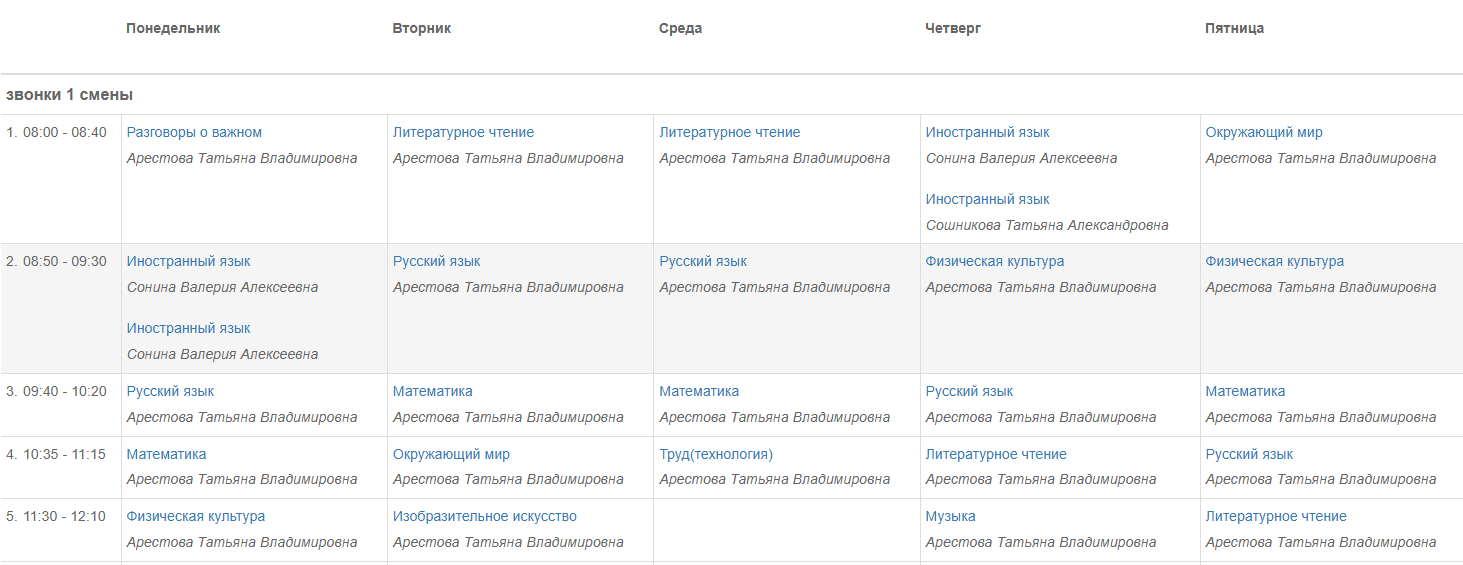Viewport: 1463px width, 565px height.
Task: Open Friday fifth-period Литературное чтение link
Action: tap(1276, 516)
